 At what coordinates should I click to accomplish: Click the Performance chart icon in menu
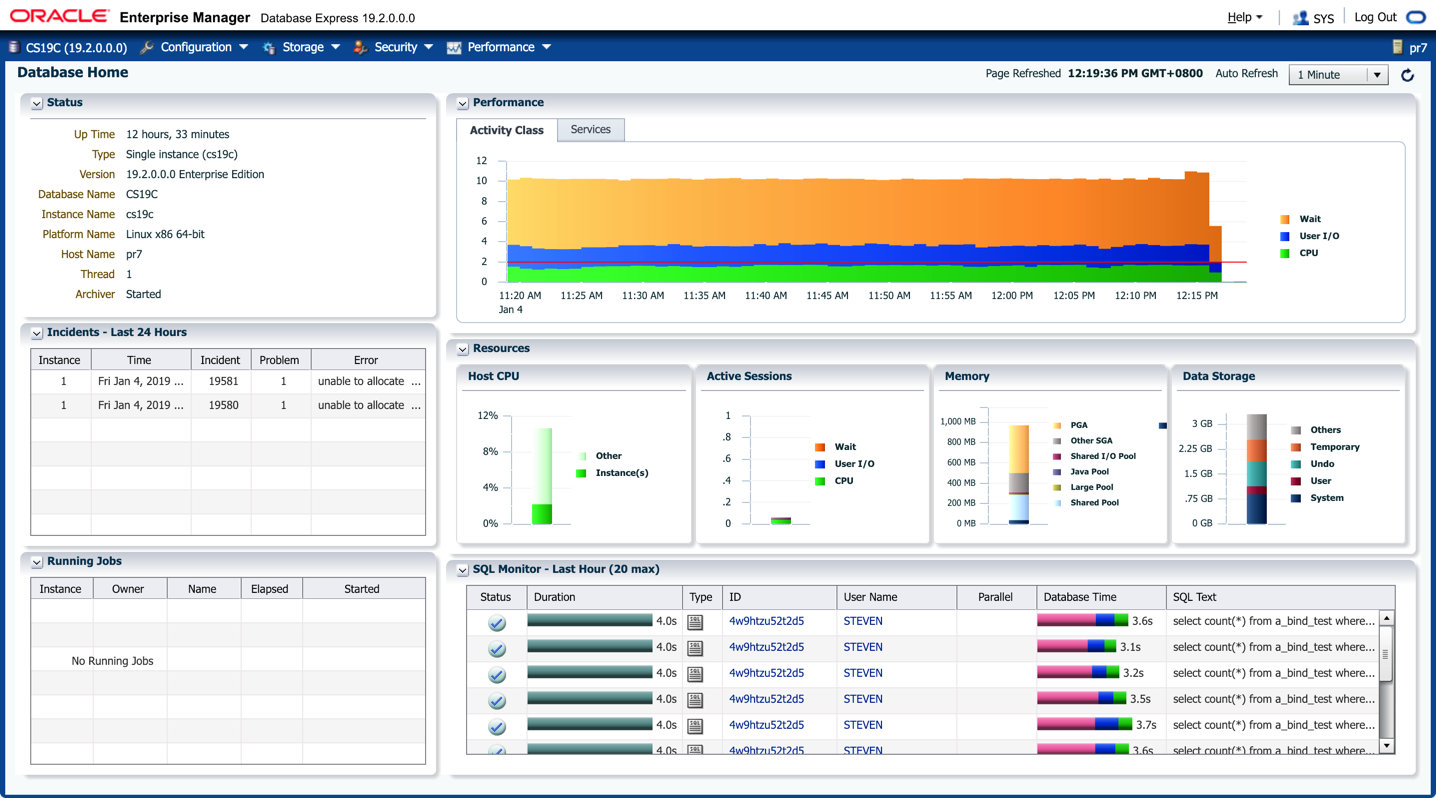tap(454, 47)
